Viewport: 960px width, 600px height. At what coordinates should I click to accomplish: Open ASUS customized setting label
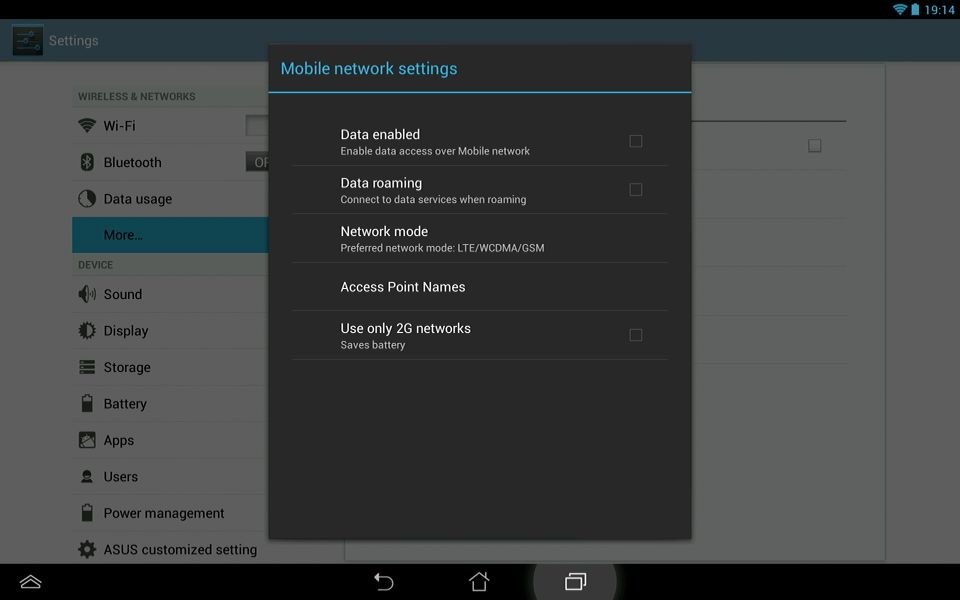180,550
